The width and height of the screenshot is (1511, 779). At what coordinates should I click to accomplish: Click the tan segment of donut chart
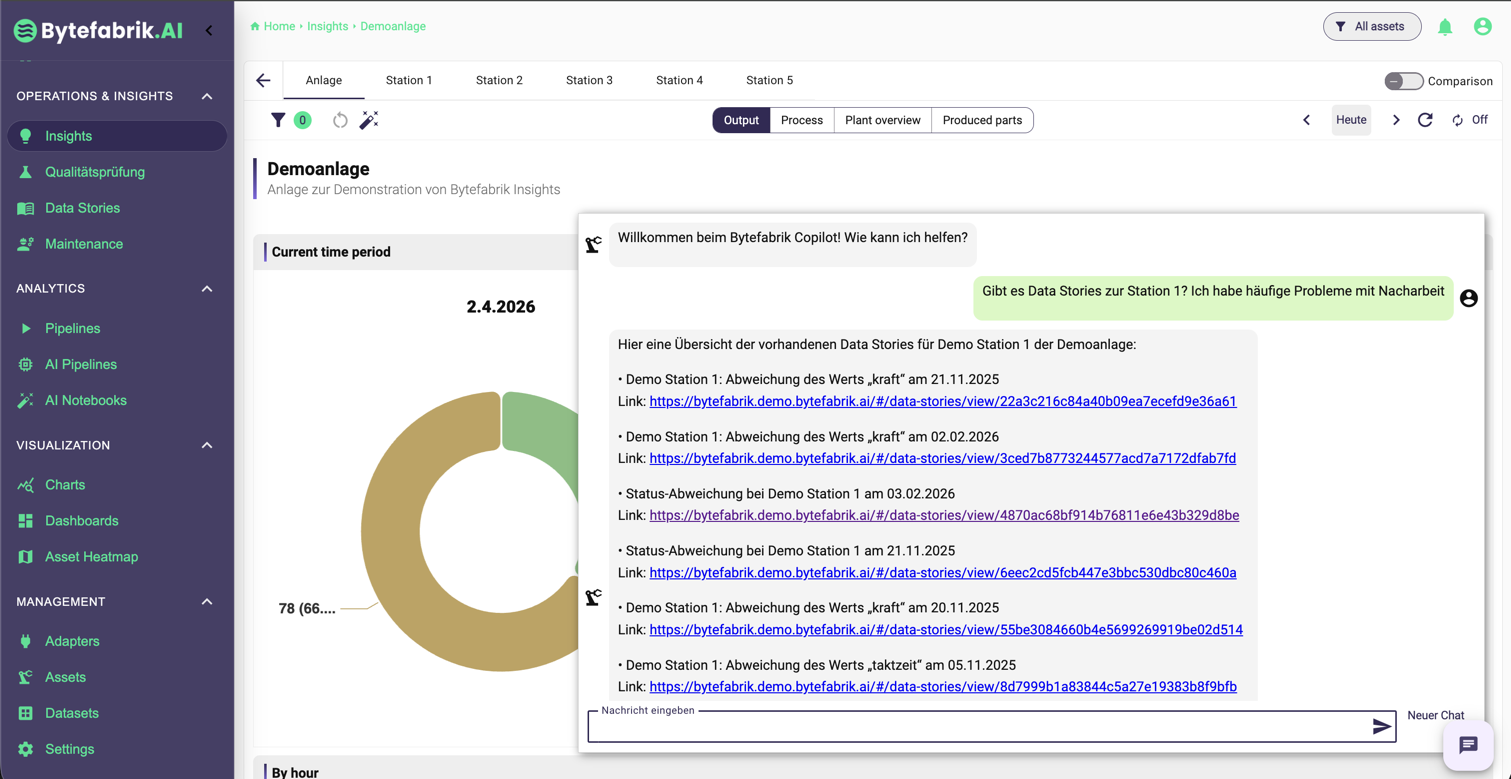(x=400, y=560)
